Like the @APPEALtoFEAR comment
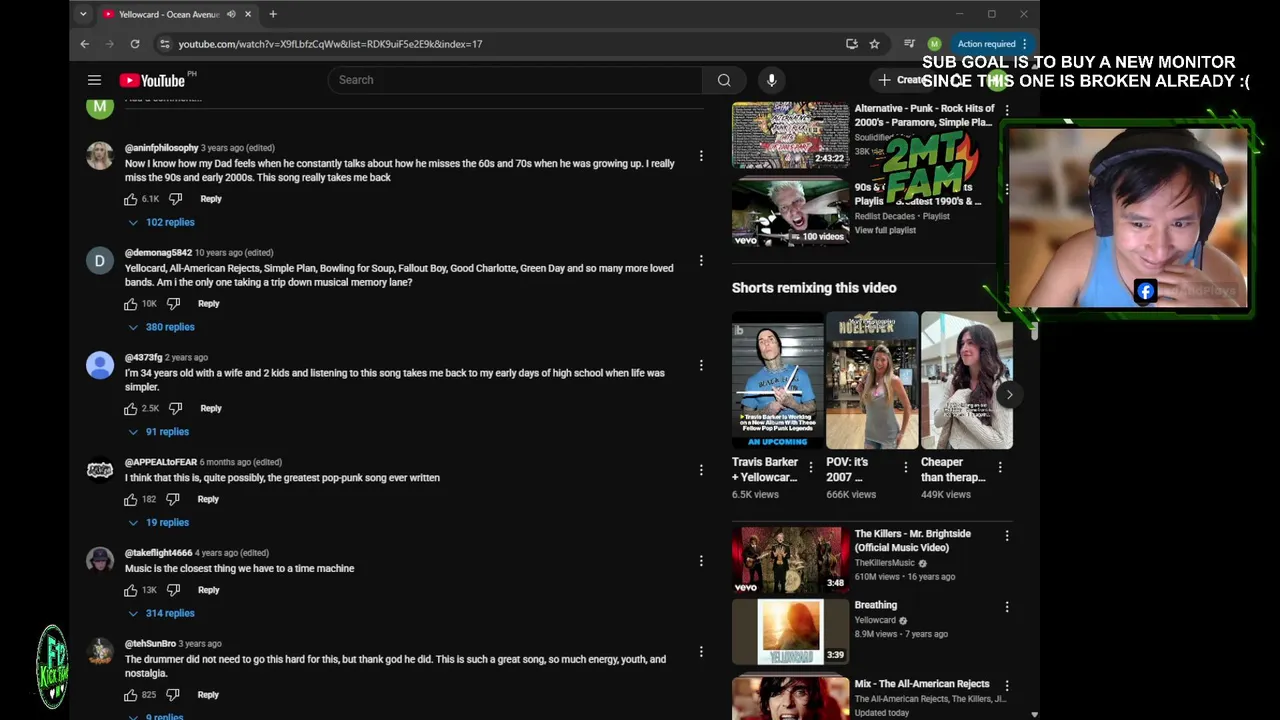The image size is (1280, 720). pos(131,499)
